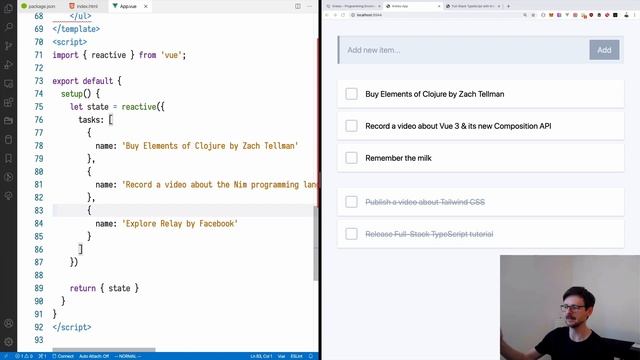Click the zoom magnifier icon in address bar
Viewport: 640px width, 360px height.
525,15
